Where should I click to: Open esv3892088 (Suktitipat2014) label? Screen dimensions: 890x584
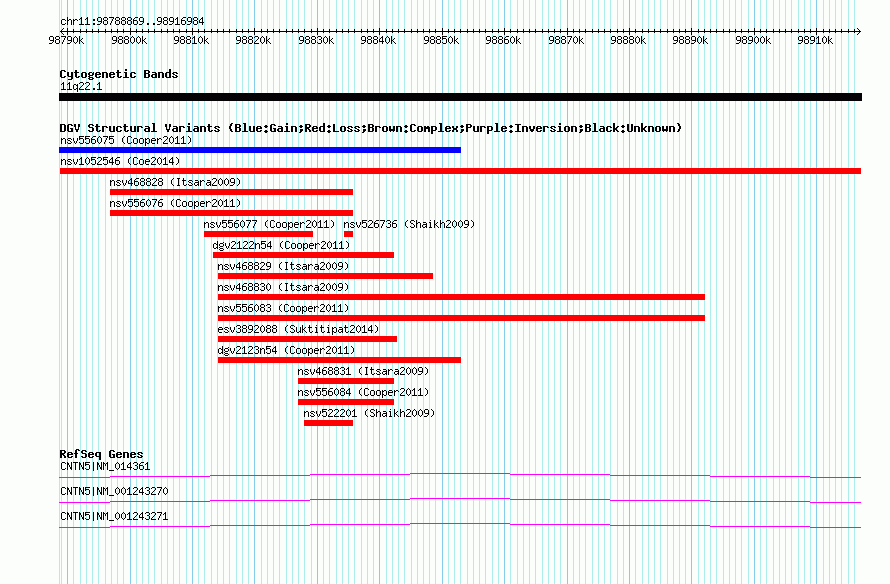point(298,329)
